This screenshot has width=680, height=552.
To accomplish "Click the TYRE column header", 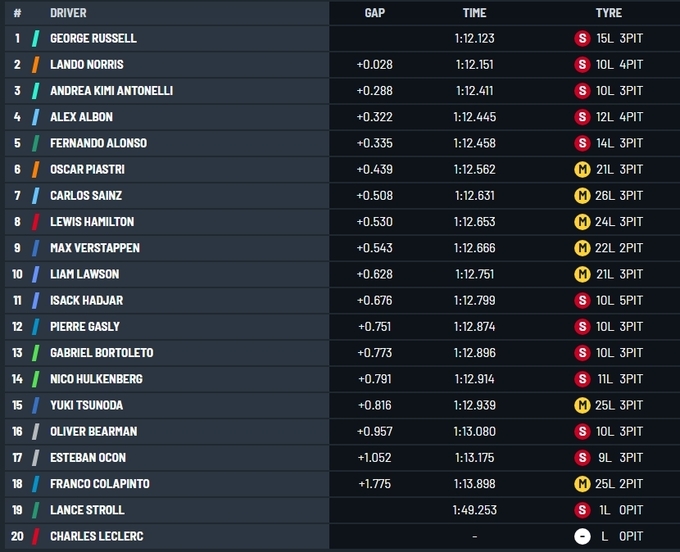I will click(x=608, y=13).
